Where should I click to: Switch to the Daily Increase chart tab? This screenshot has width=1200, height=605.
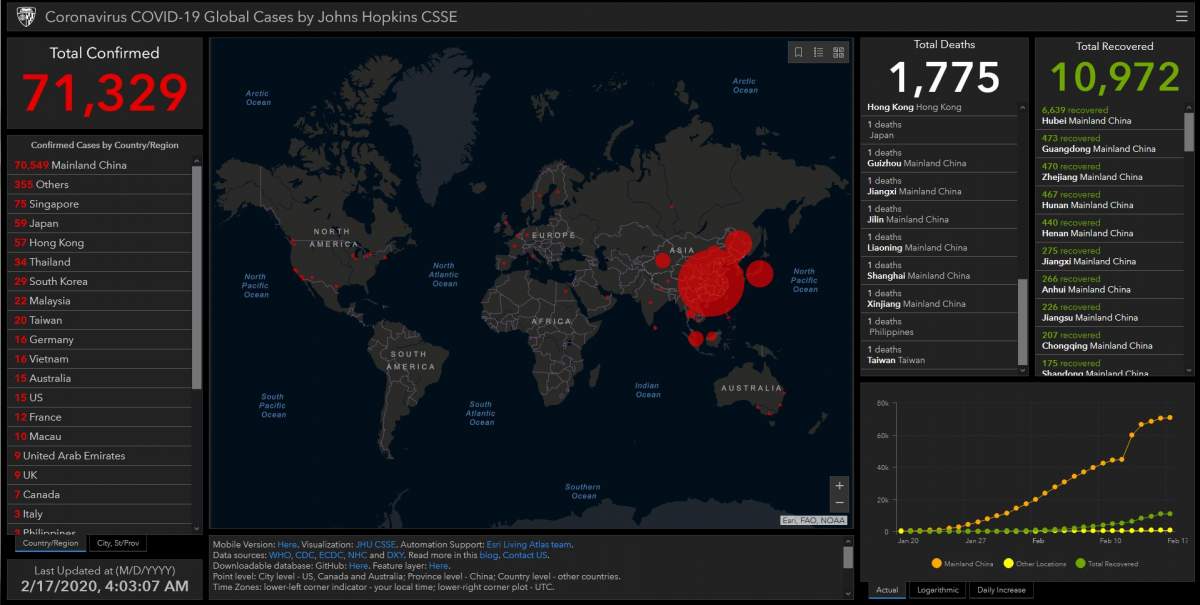[1001, 590]
